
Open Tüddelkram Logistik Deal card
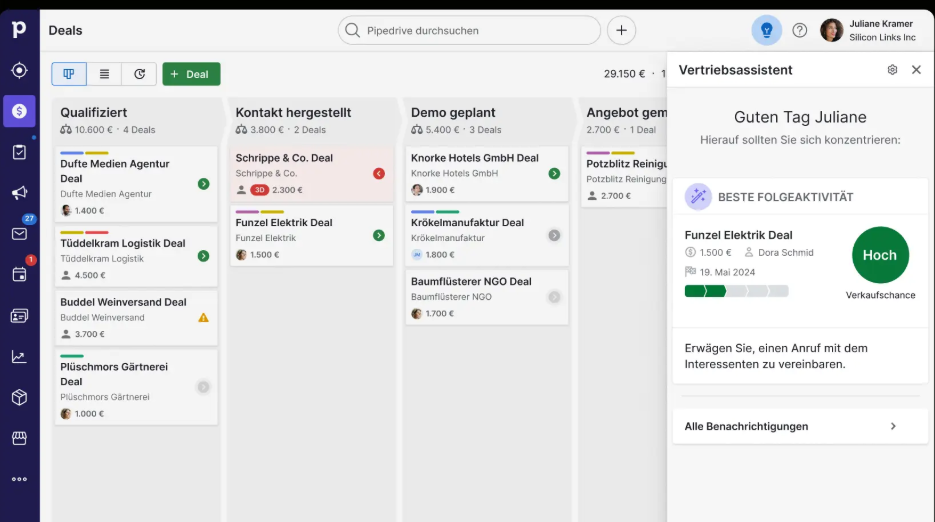pos(136,256)
